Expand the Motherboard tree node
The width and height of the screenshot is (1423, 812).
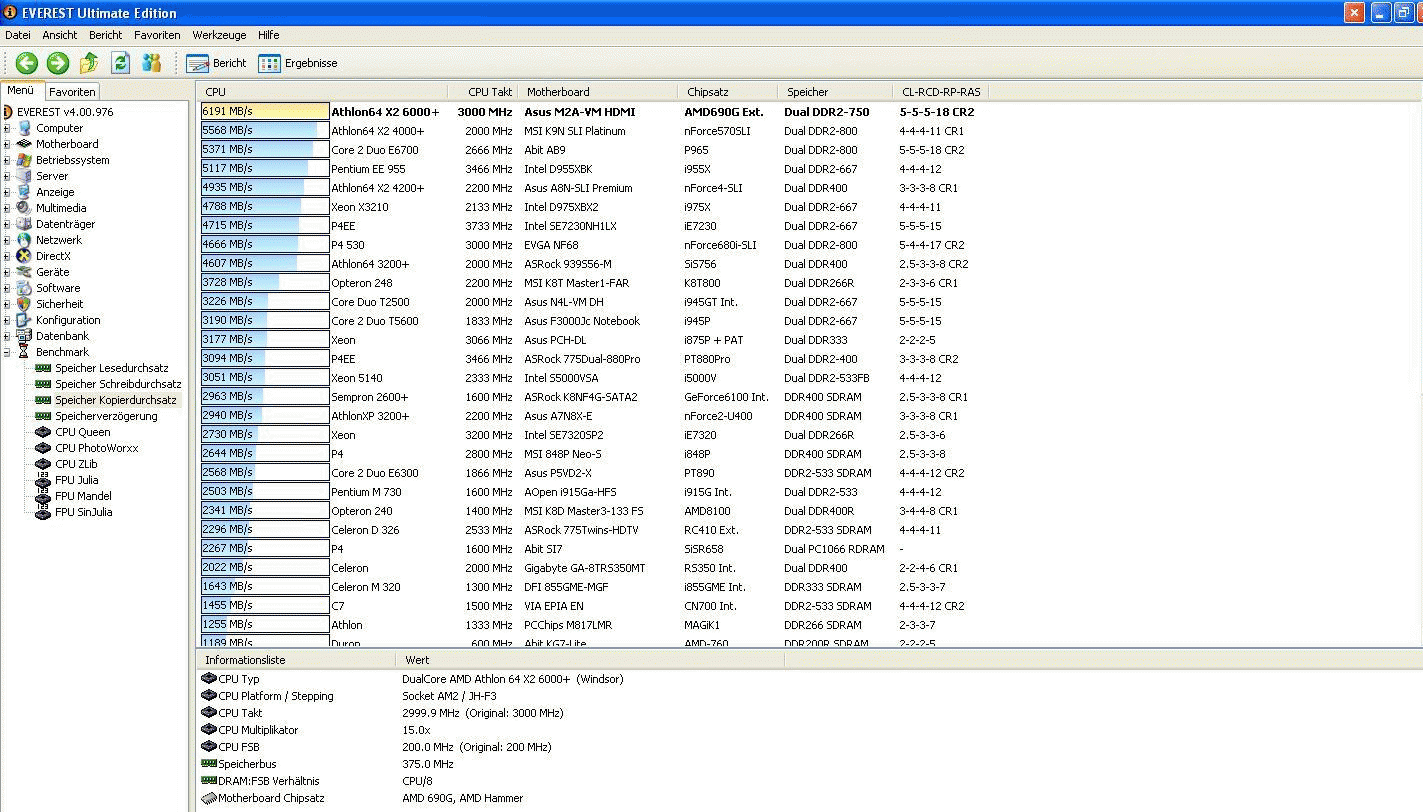7,144
